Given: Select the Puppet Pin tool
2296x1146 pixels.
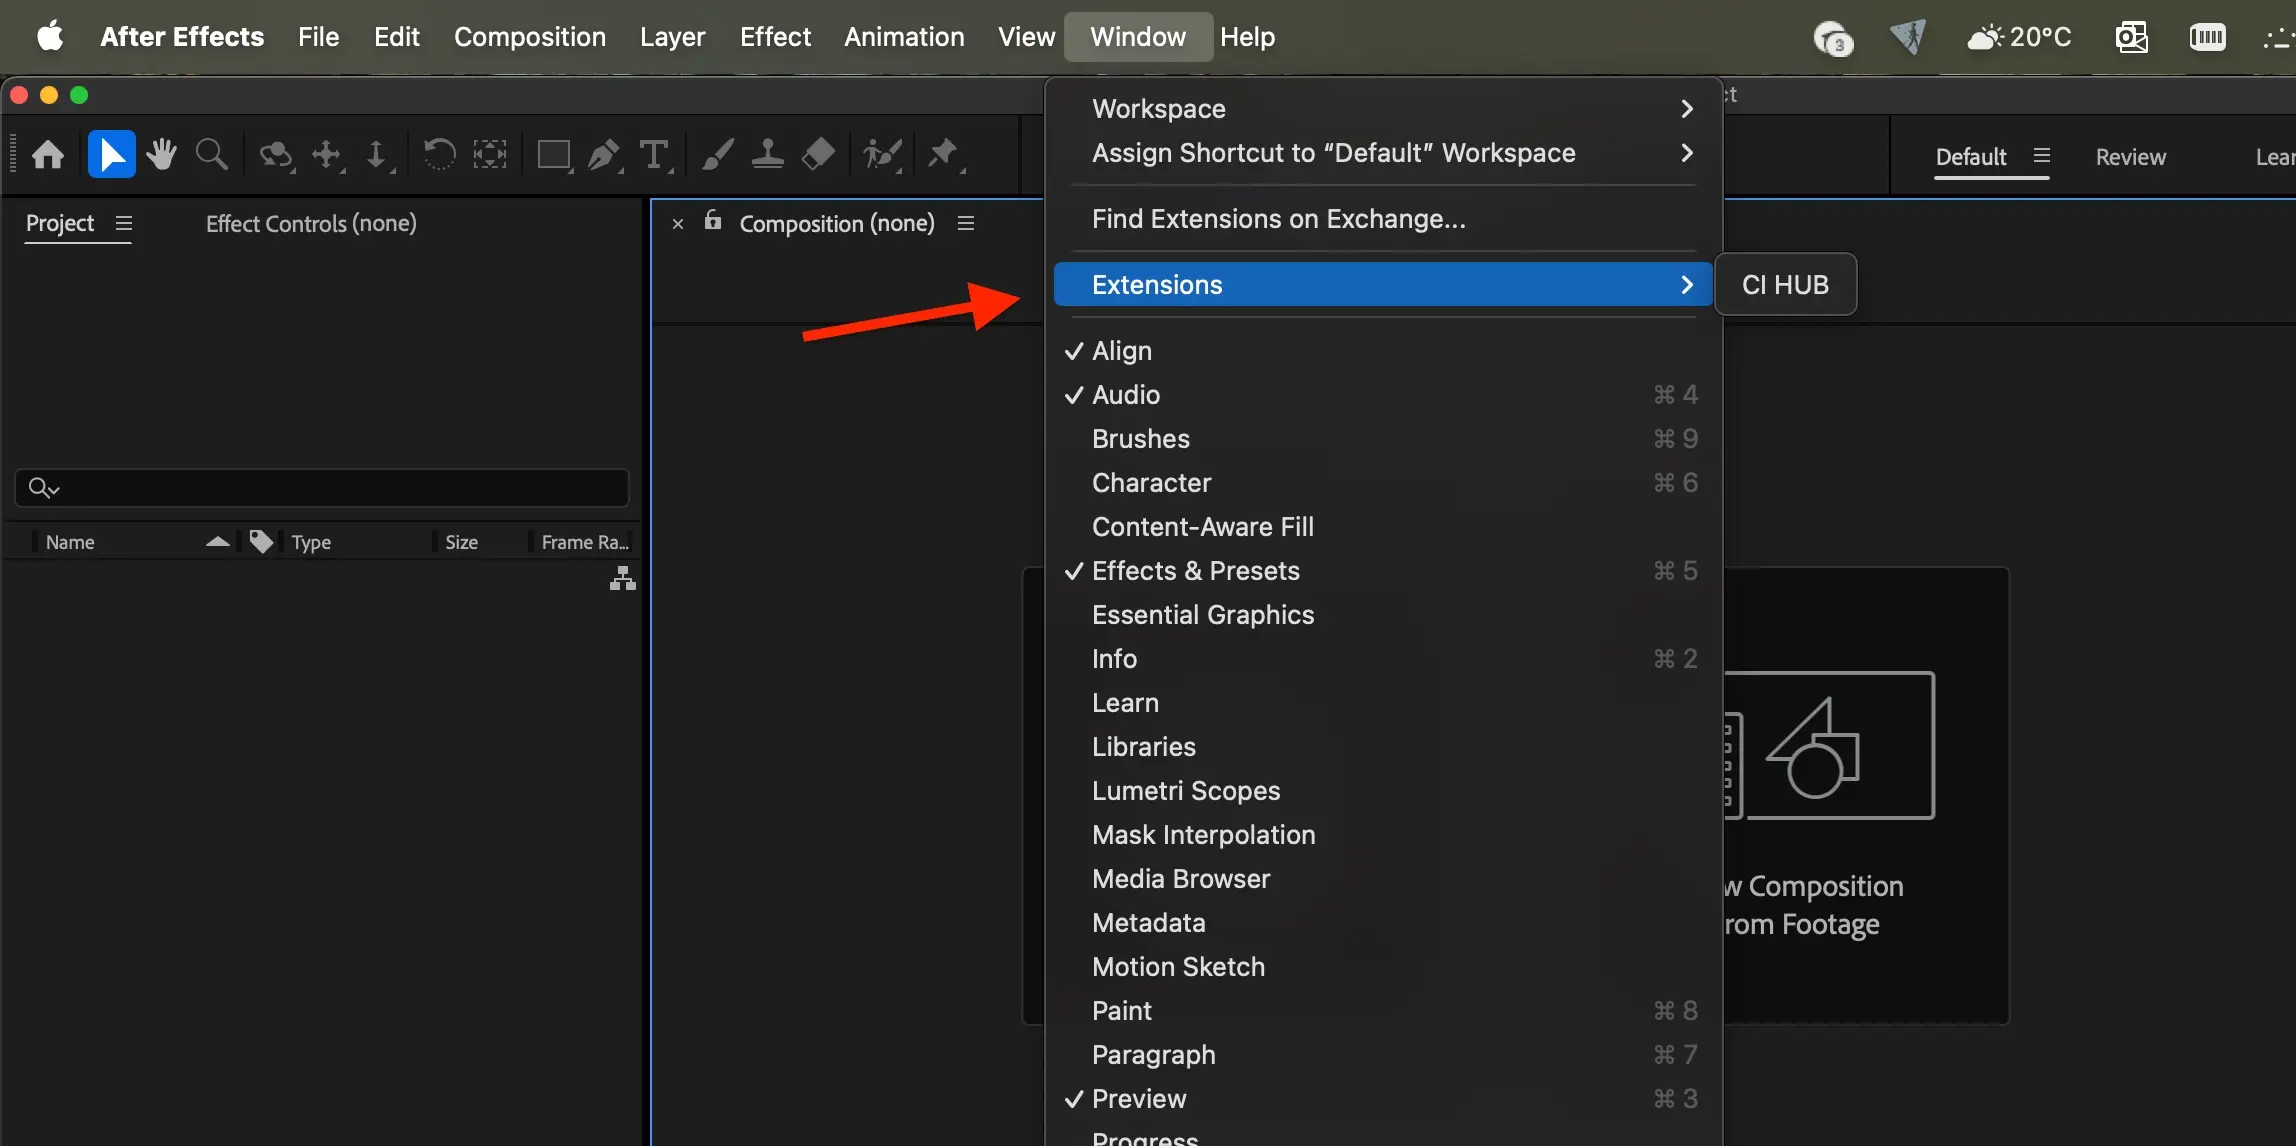Looking at the screenshot, I should 944,155.
